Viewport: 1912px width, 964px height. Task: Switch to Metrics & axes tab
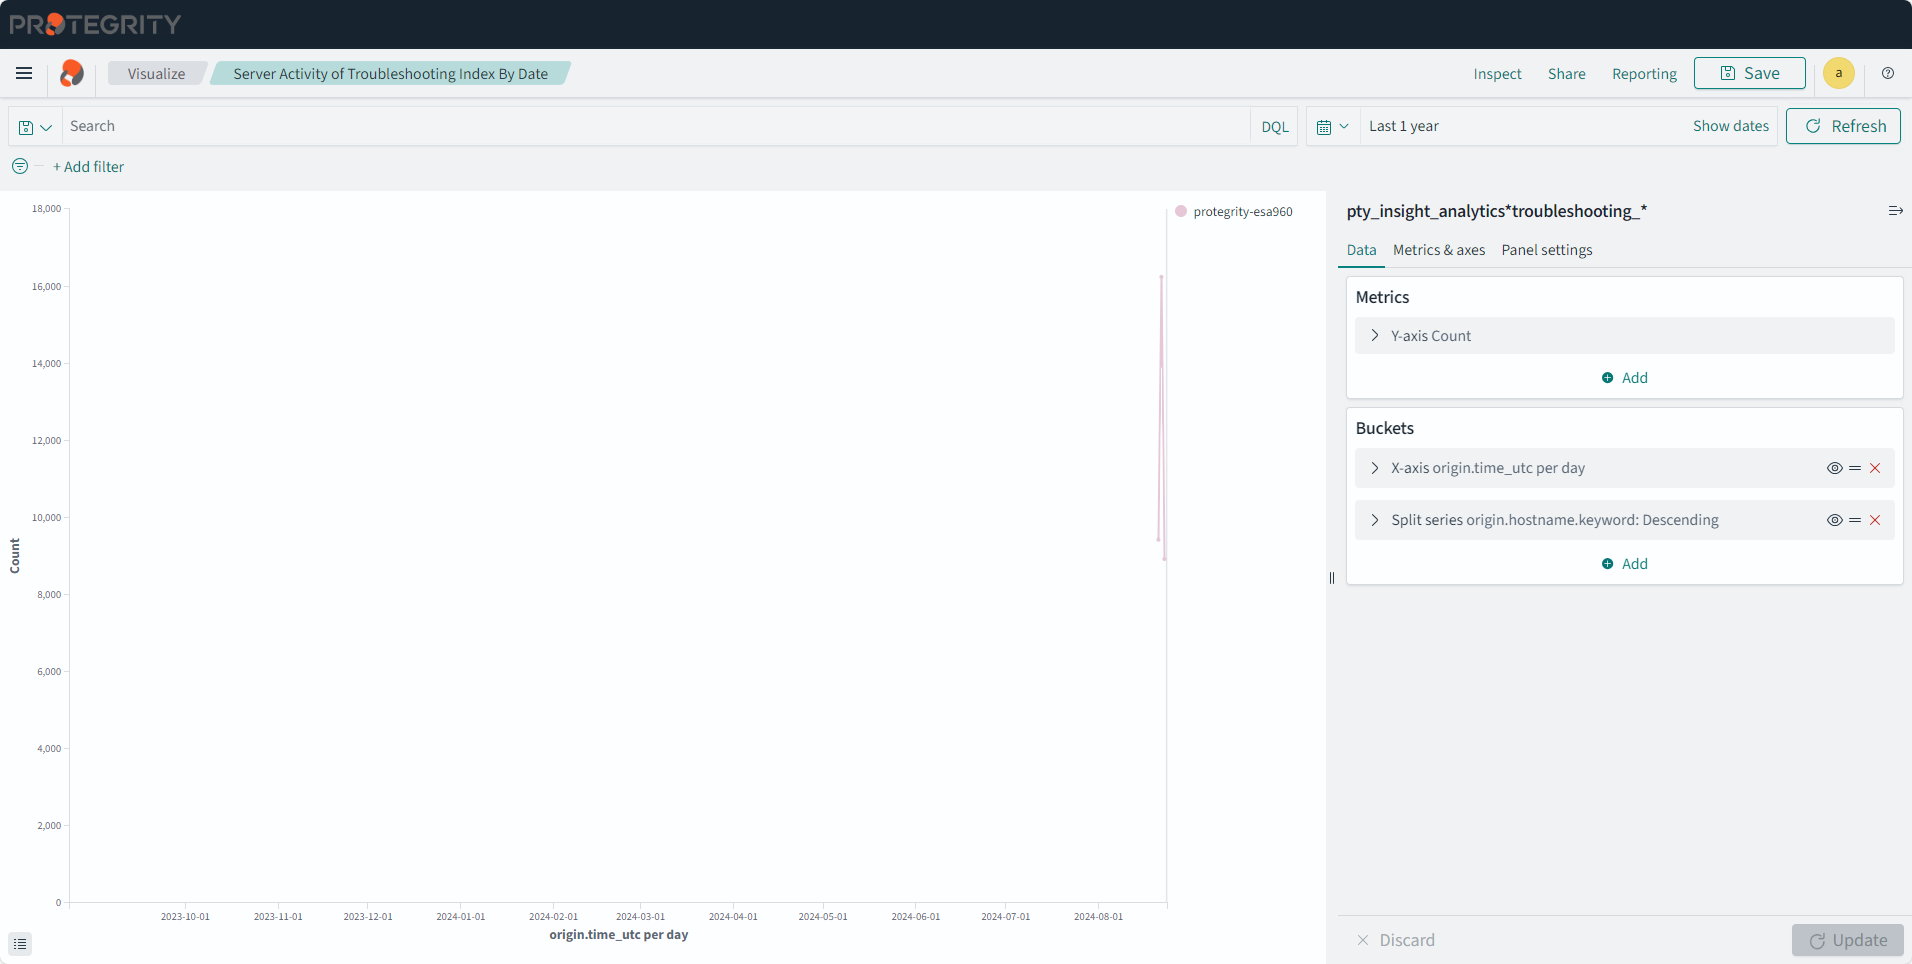1438,250
